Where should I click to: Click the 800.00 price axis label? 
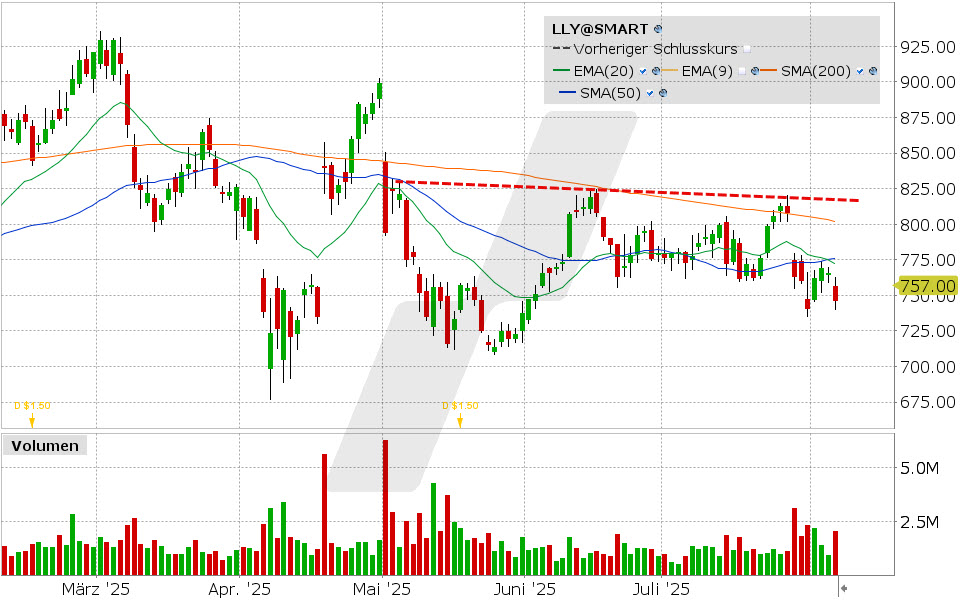coord(928,225)
